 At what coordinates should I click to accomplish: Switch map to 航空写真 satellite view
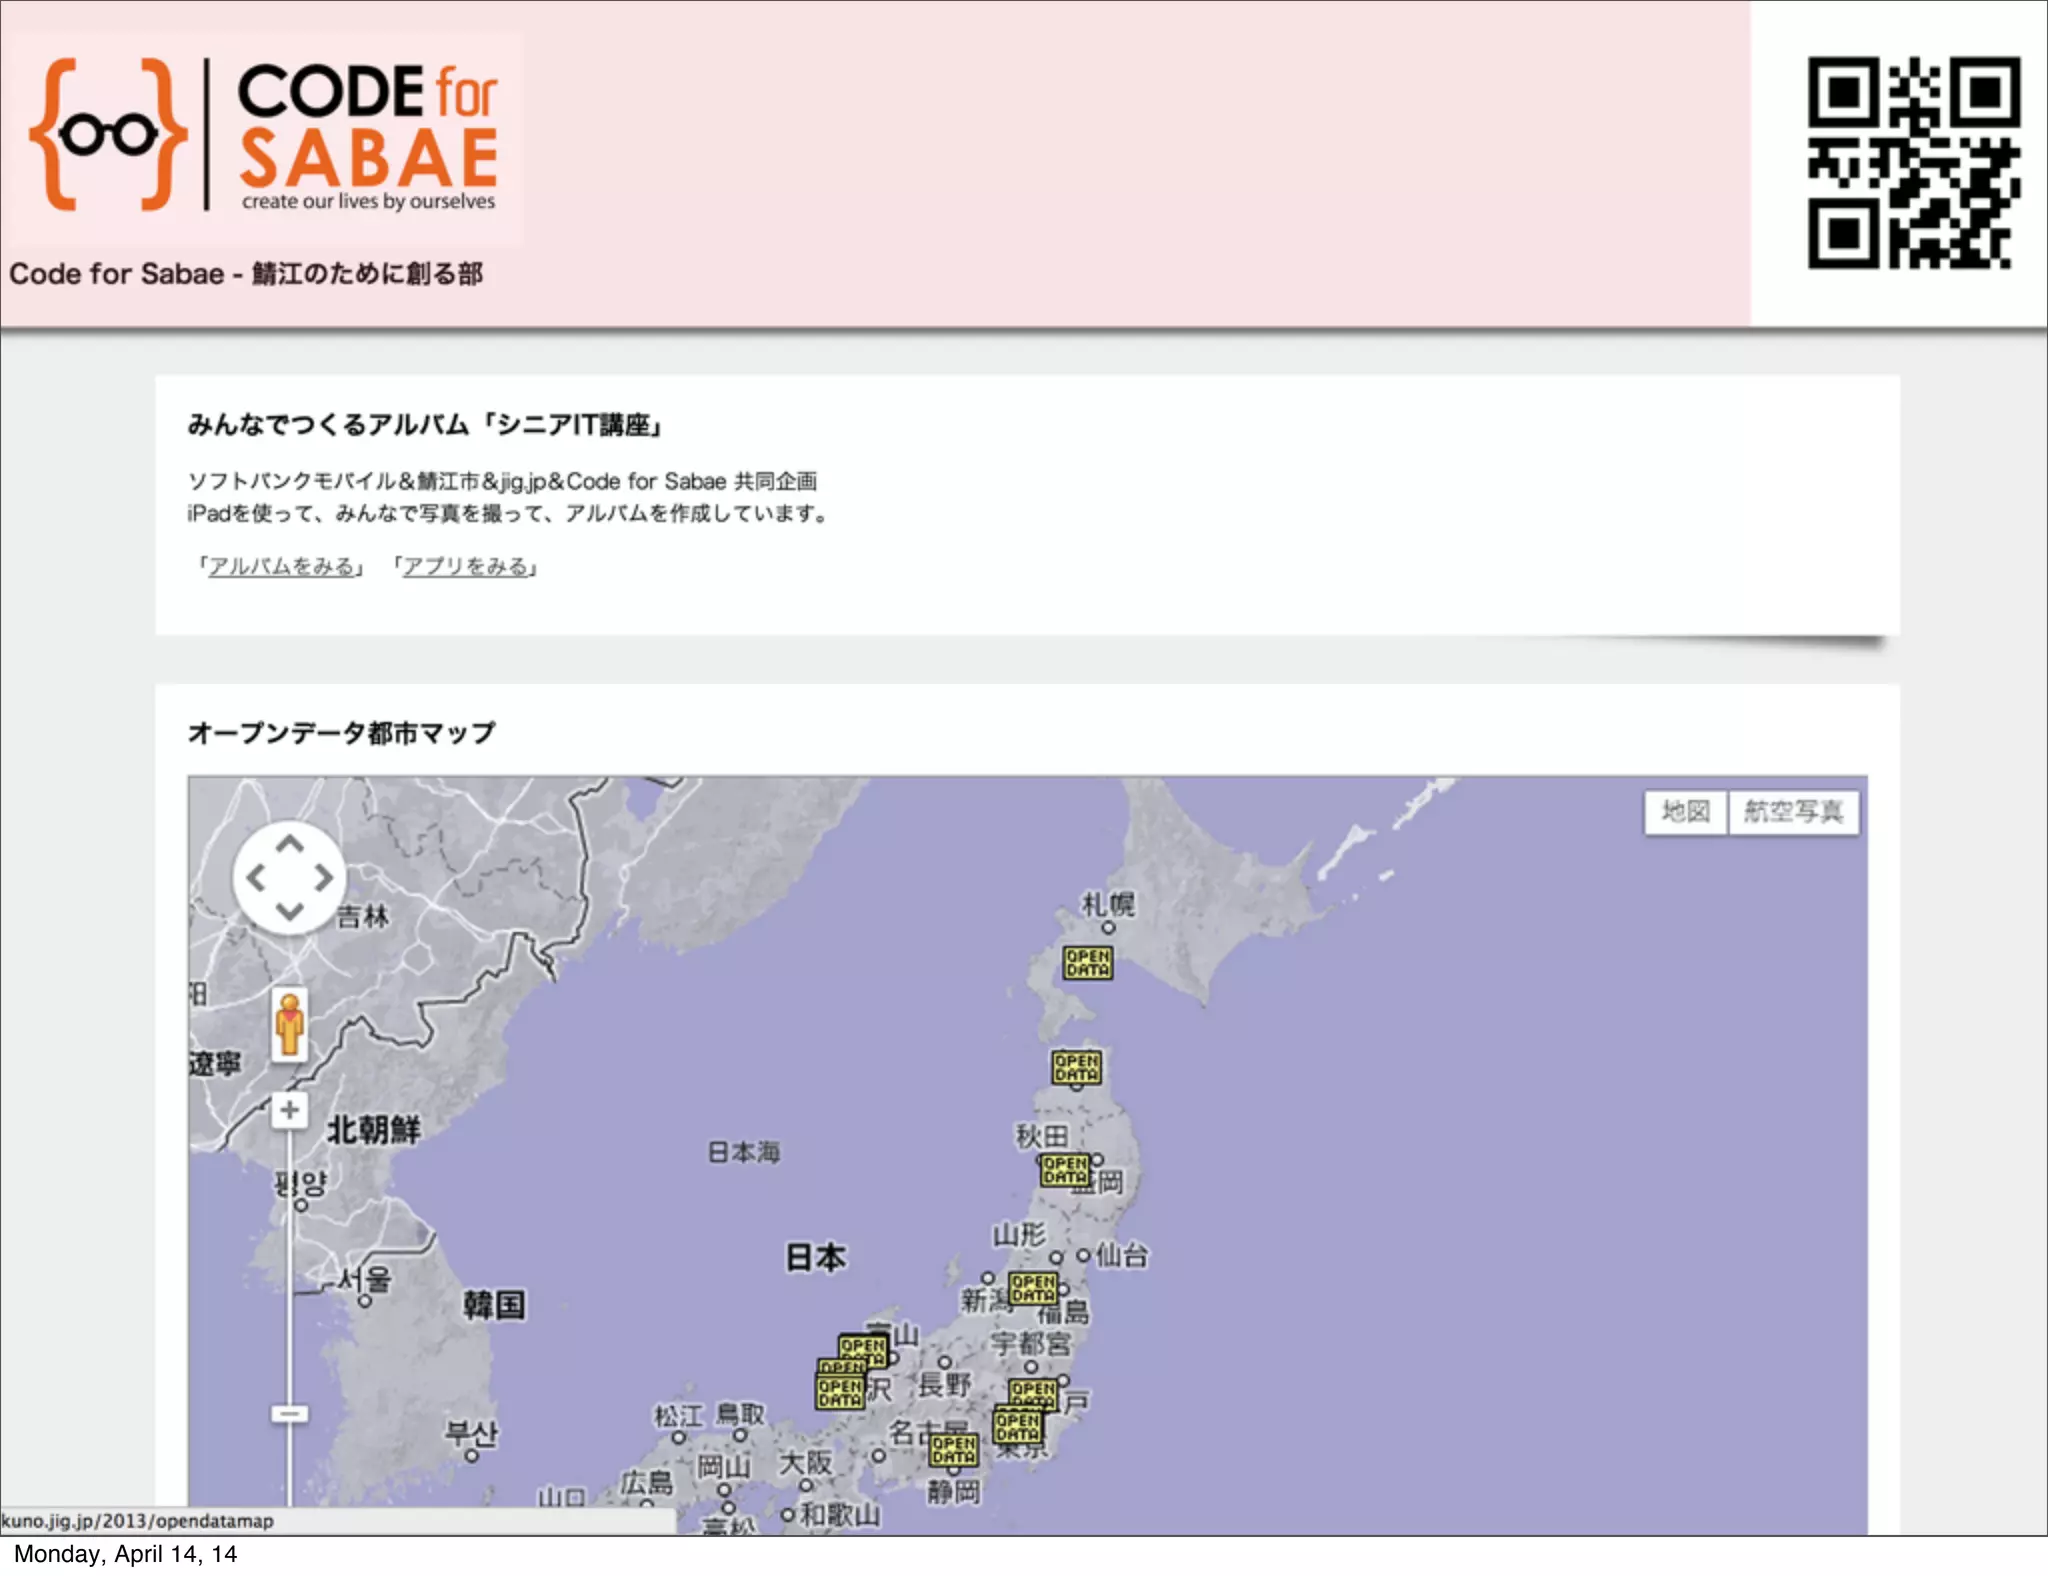1793,811
